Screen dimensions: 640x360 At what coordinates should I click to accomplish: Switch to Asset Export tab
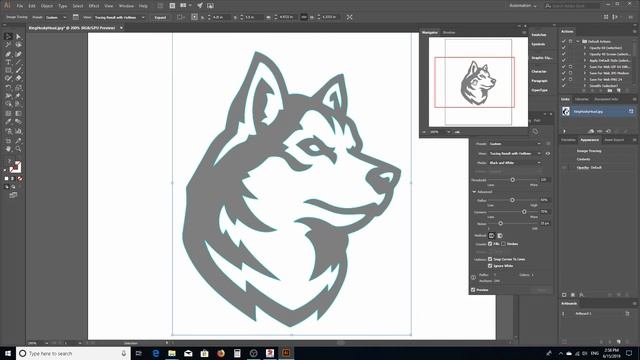pyautogui.click(x=614, y=140)
